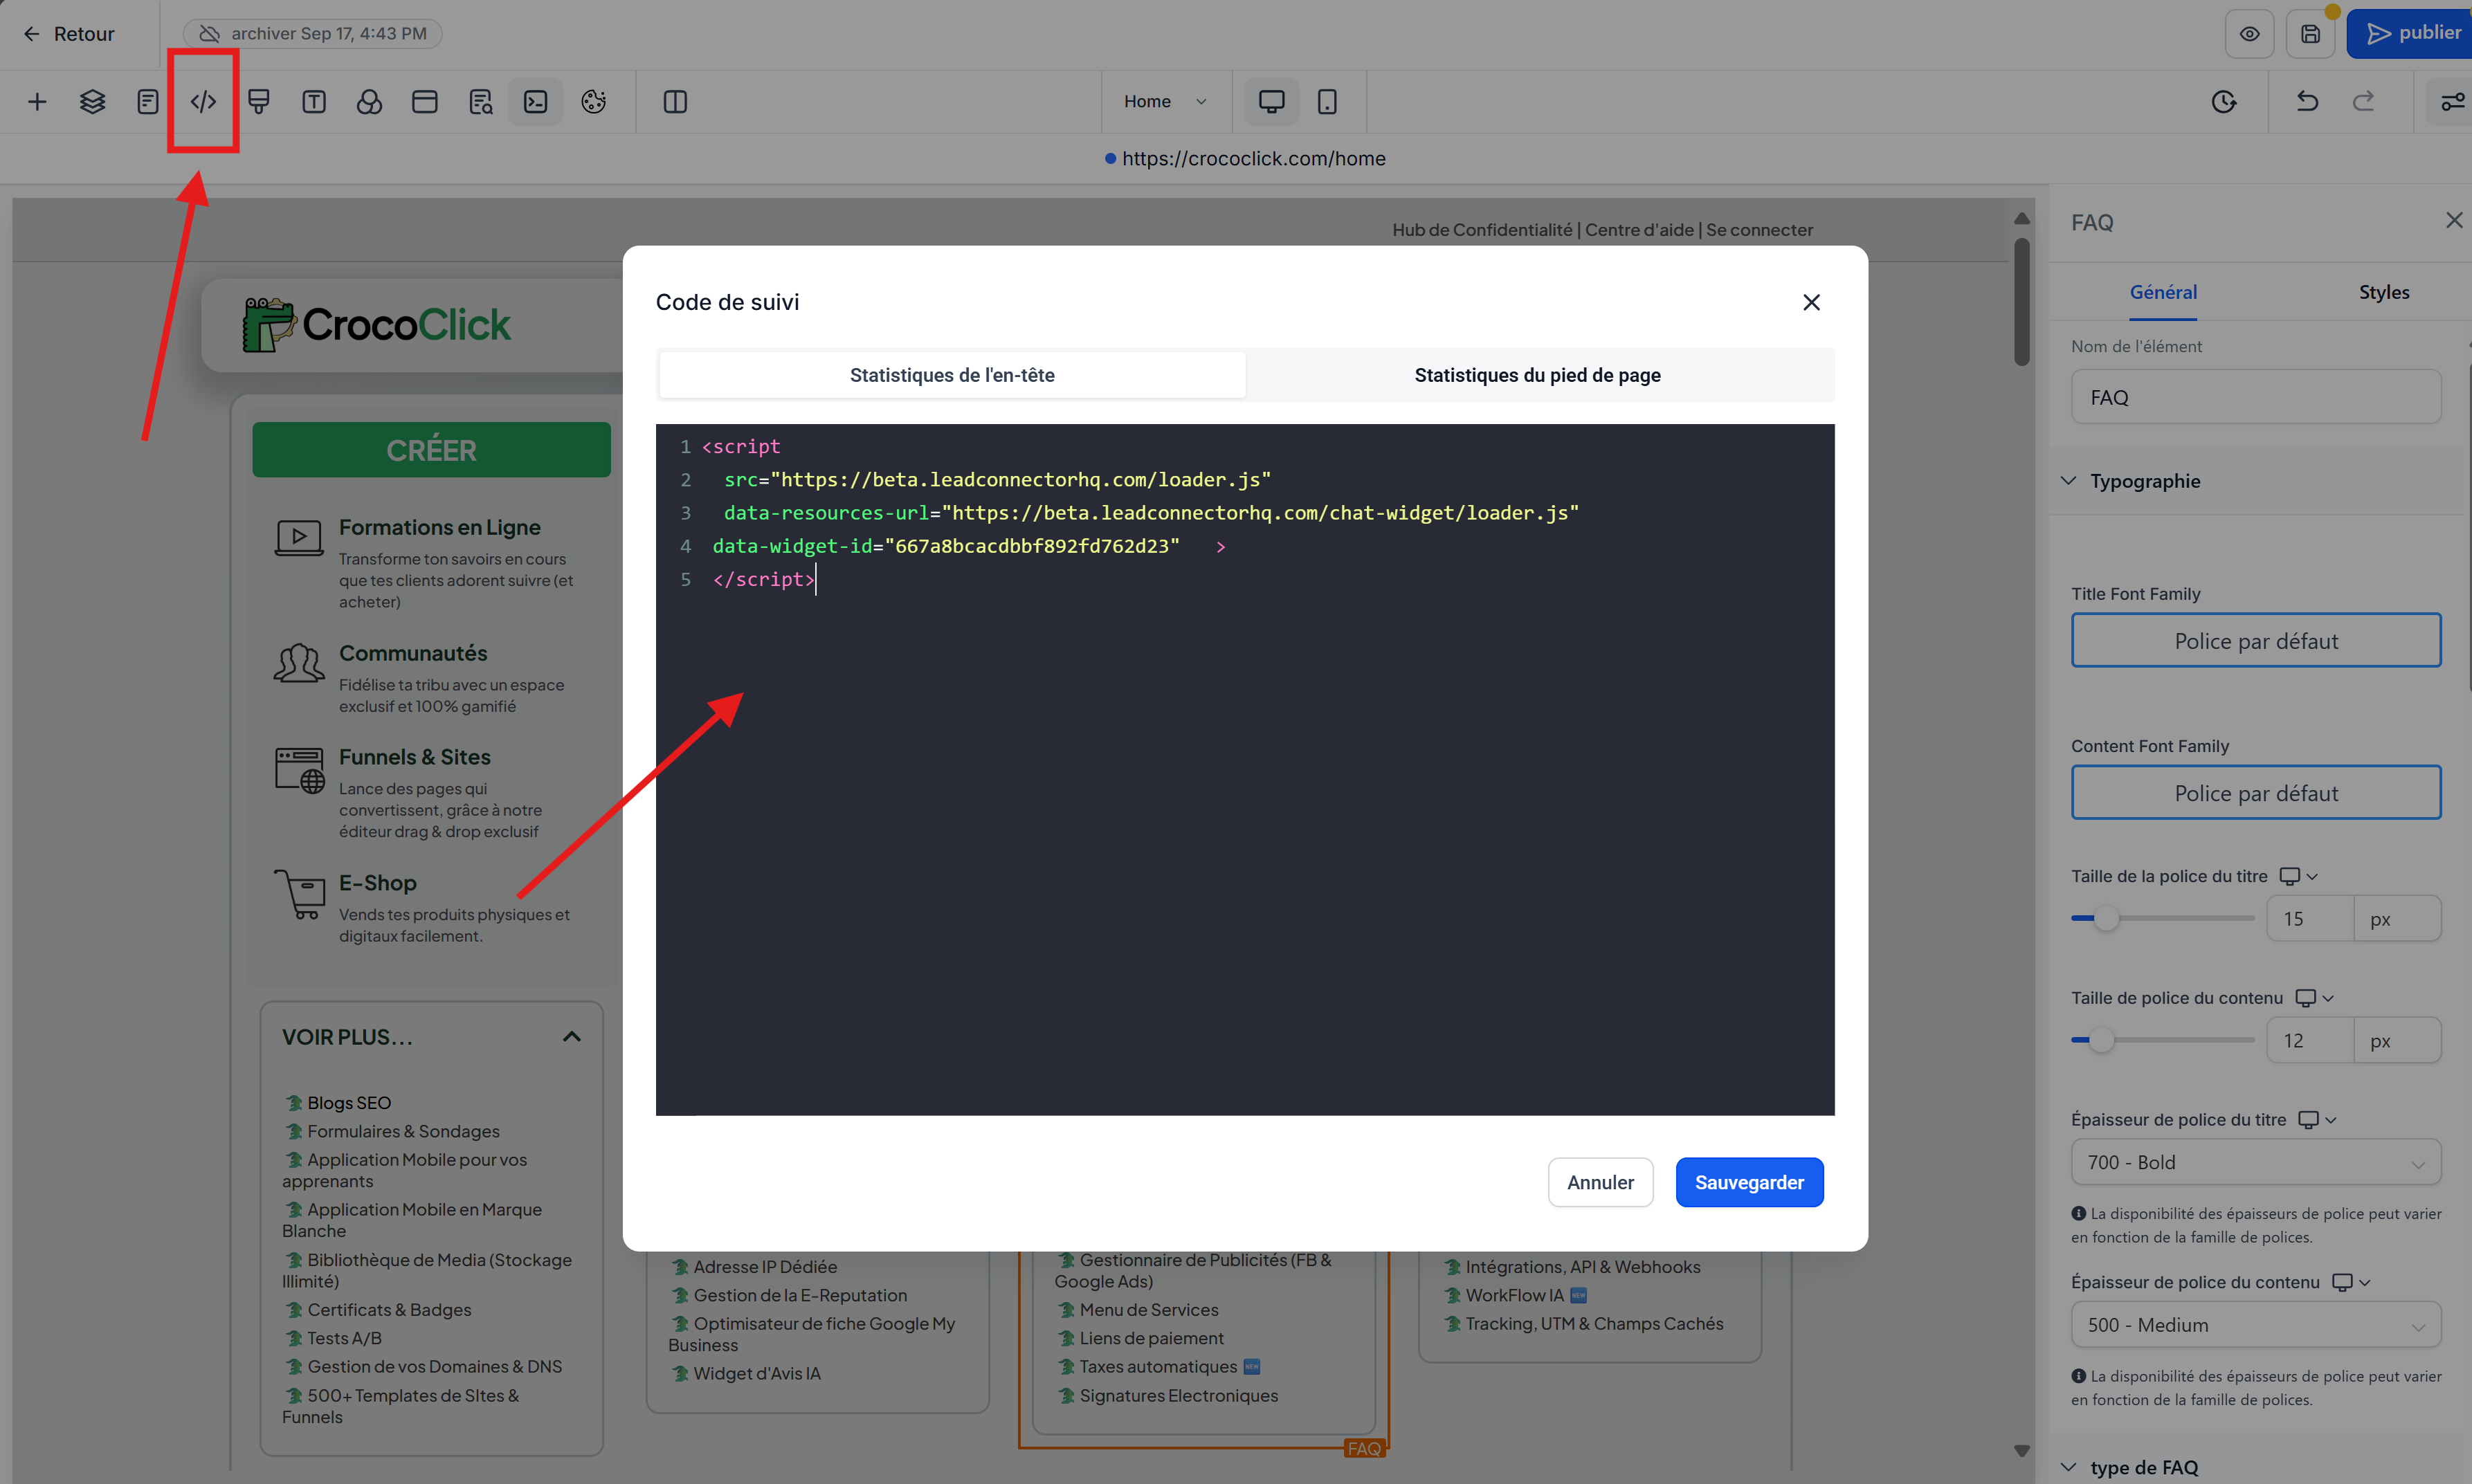Close the Code de suivi dialog
The image size is (2472, 1484).
1811,302
